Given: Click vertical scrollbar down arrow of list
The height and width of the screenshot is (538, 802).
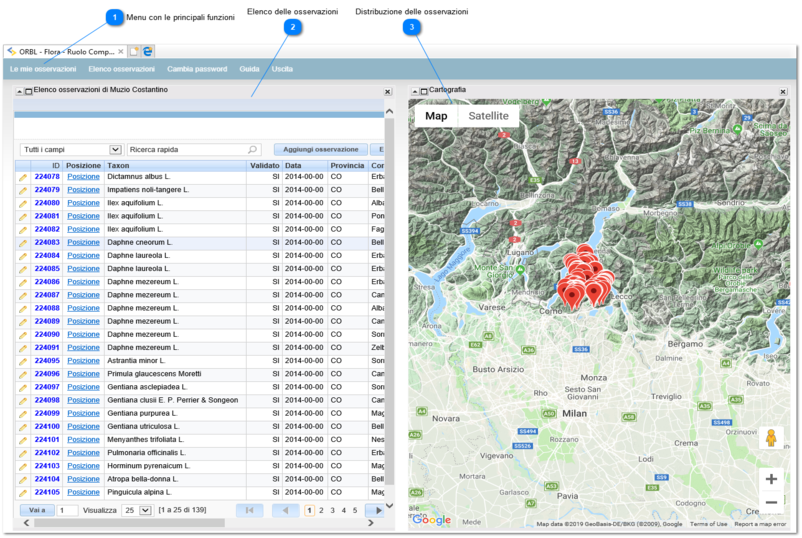Looking at the screenshot, I should point(389,506).
